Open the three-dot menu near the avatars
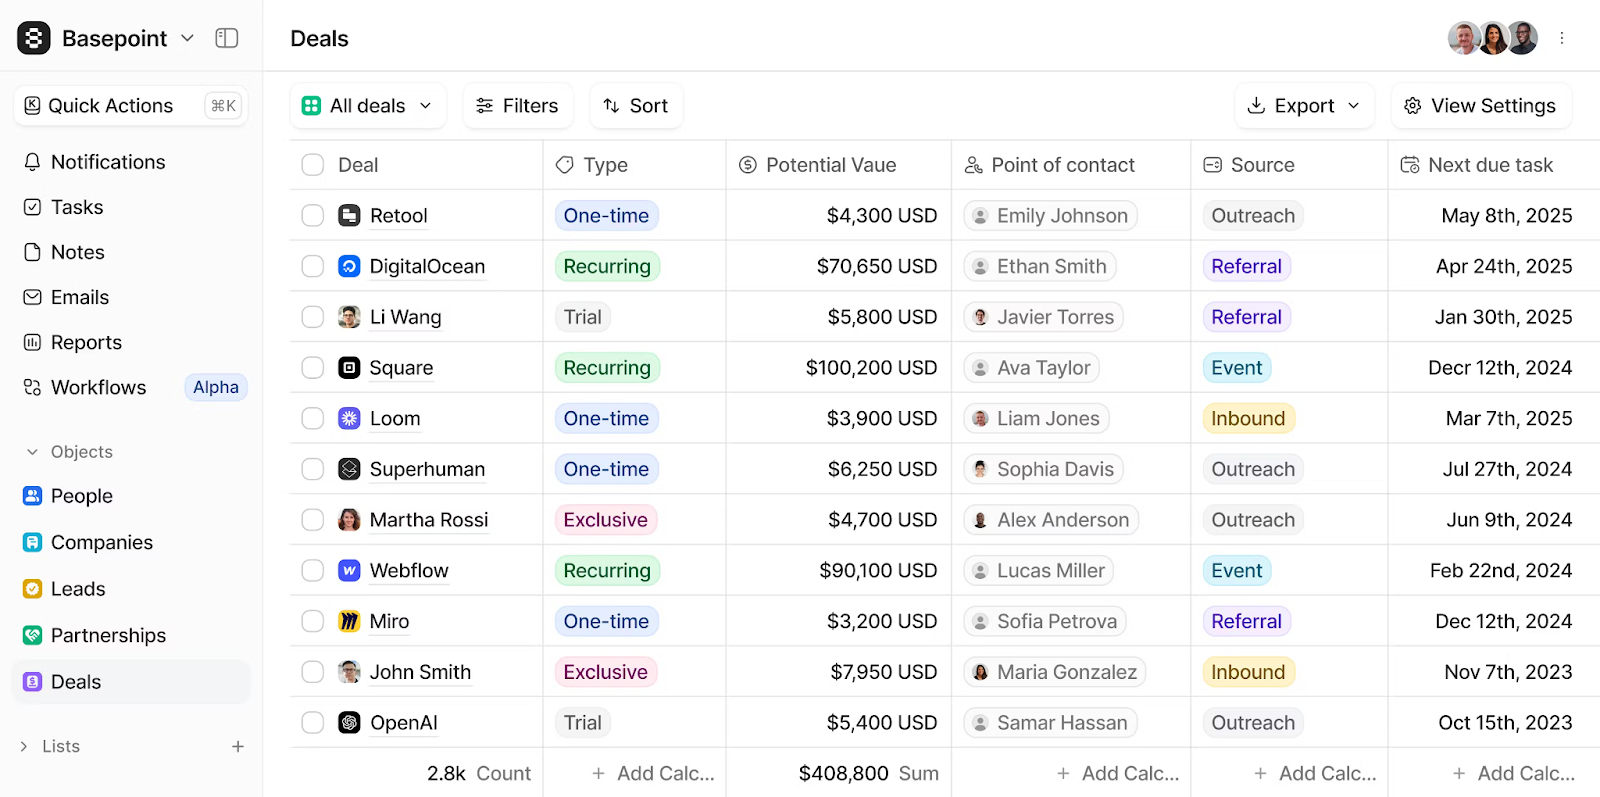1600x797 pixels. [x=1562, y=38]
